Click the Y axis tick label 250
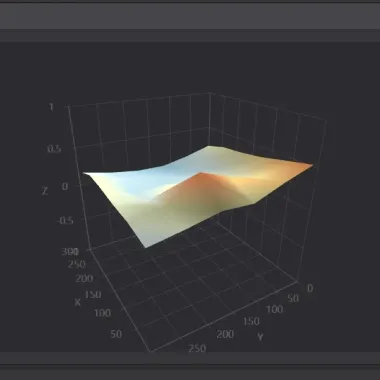380x380 pixels. pos(197,348)
